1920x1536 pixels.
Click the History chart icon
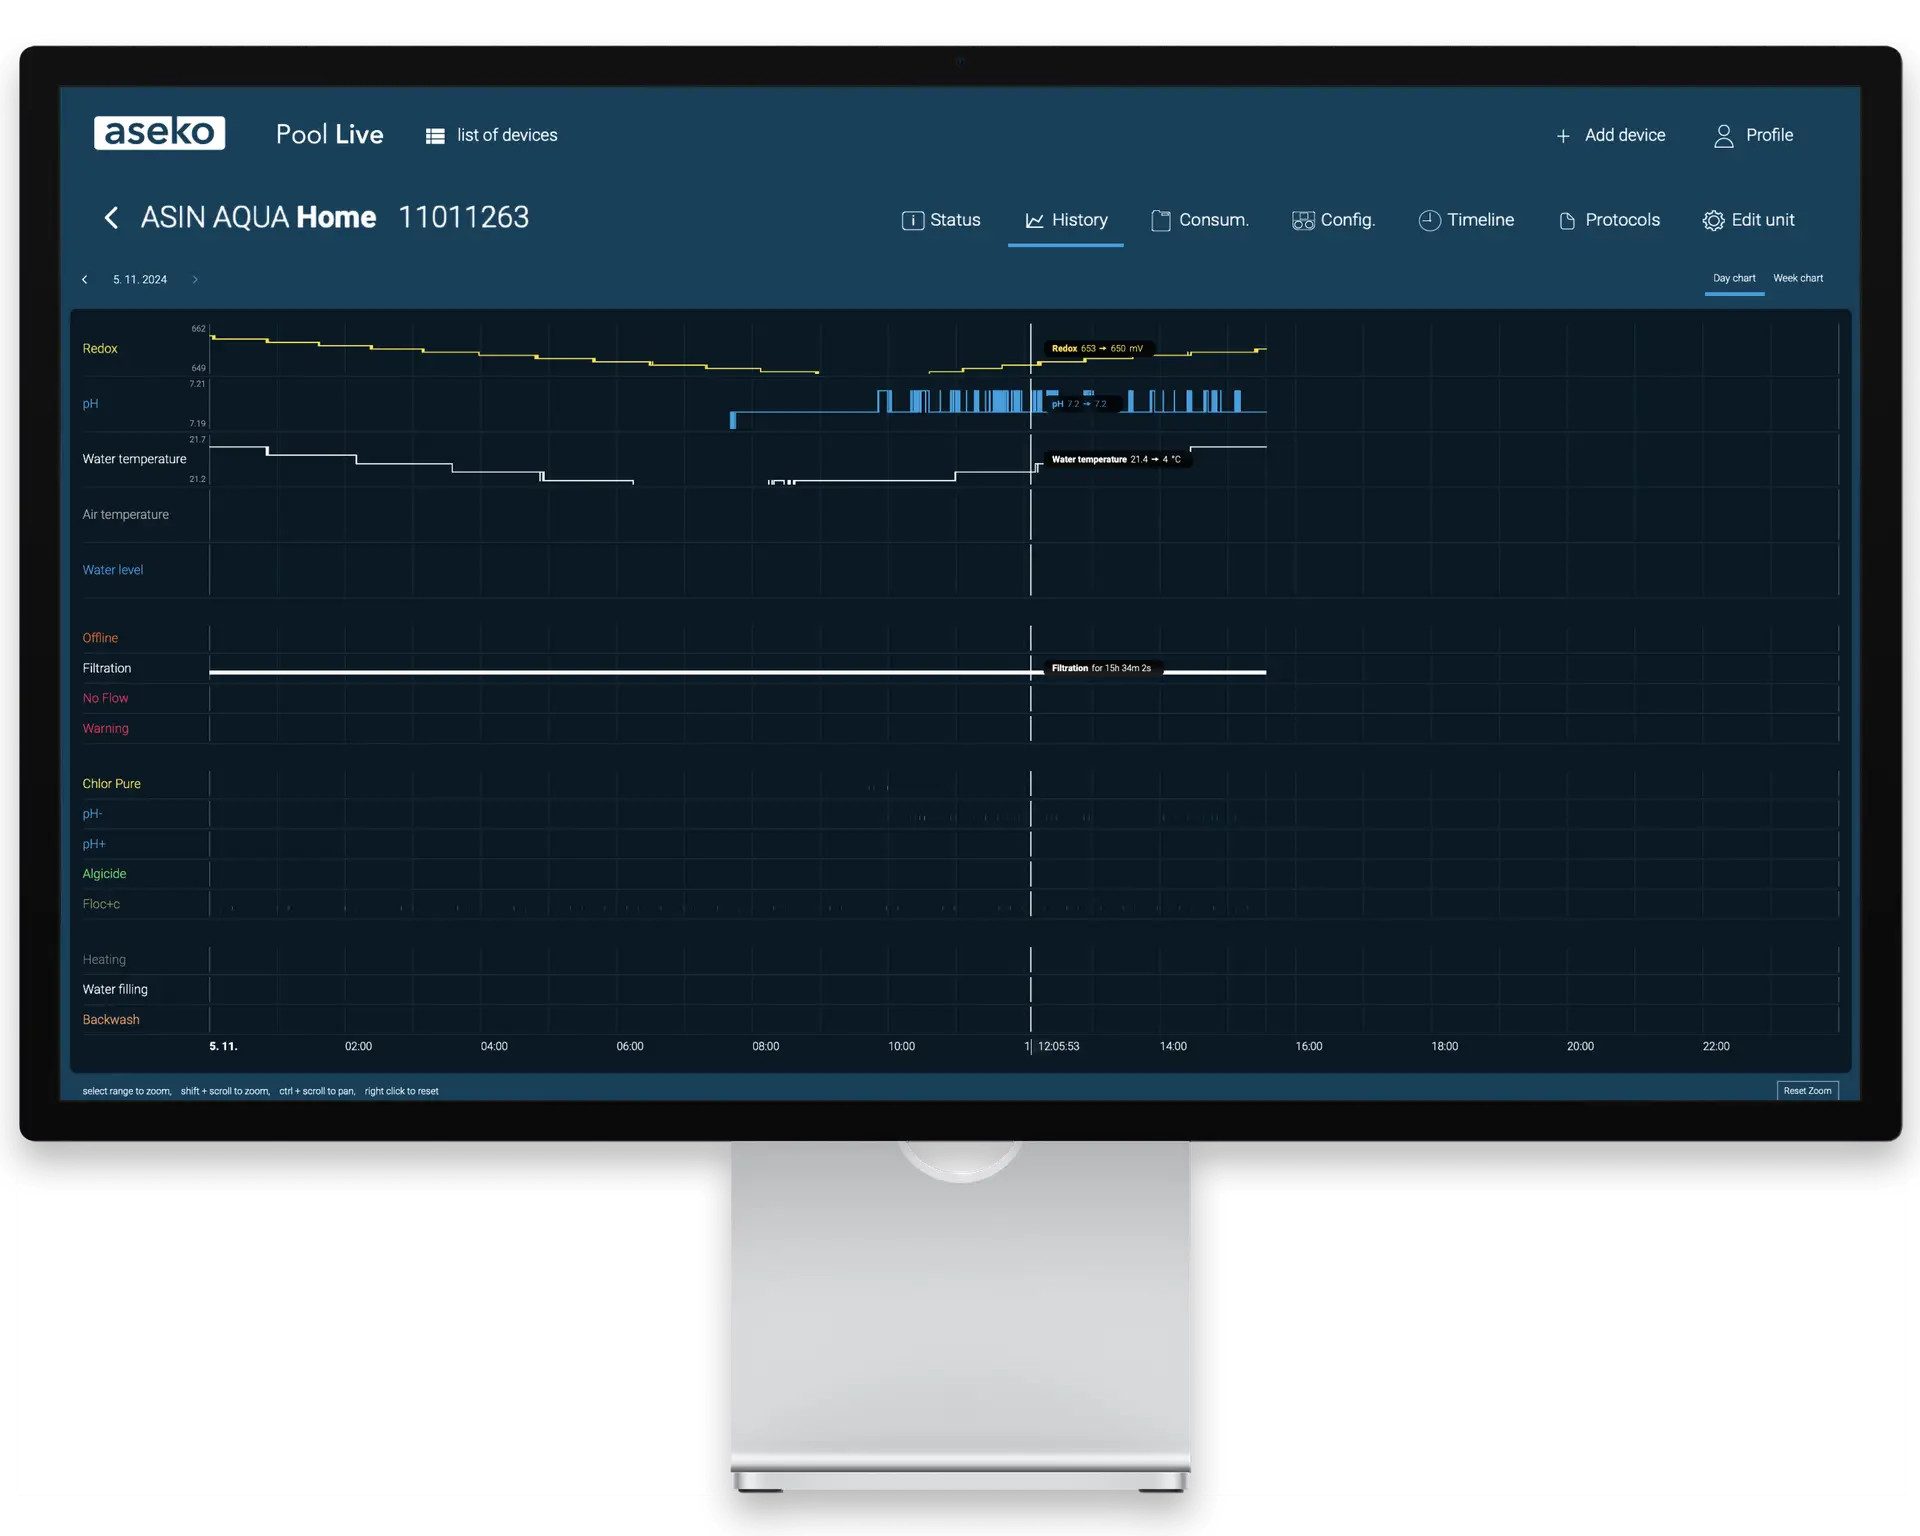[1034, 221]
